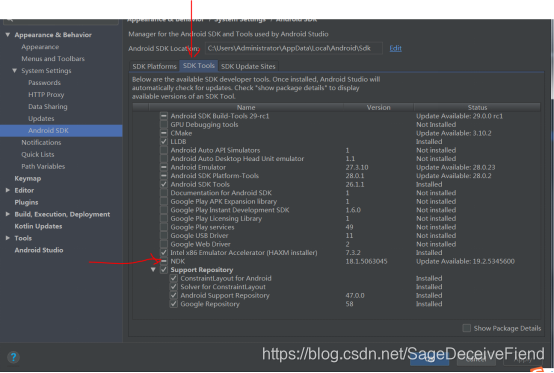Open Appearance settings page
Image resolution: width=554 pixels, height=373 pixels.
point(40,47)
